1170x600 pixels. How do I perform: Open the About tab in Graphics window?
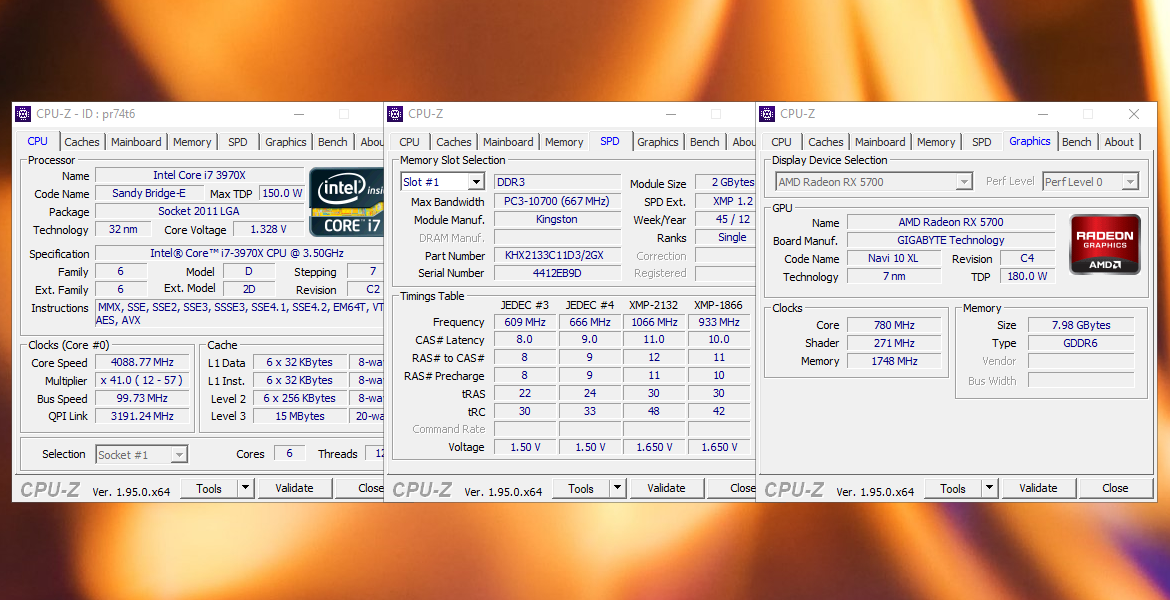[1119, 142]
